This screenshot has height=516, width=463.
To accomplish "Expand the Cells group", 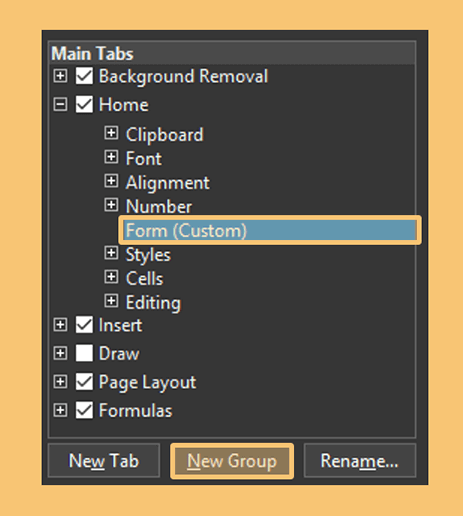I will (x=111, y=277).
